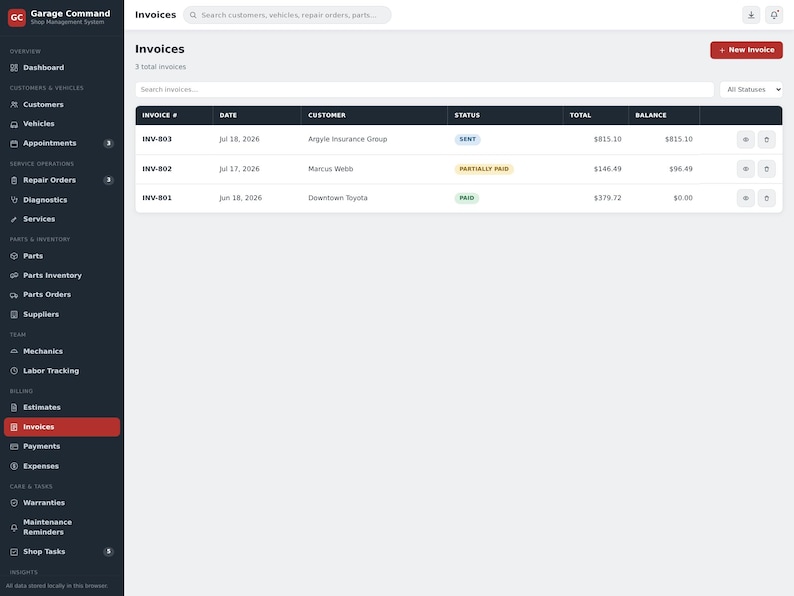The height and width of the screenshot is (596, 794).
Task: Focus the global search field
Action: [x=287, y=15]
